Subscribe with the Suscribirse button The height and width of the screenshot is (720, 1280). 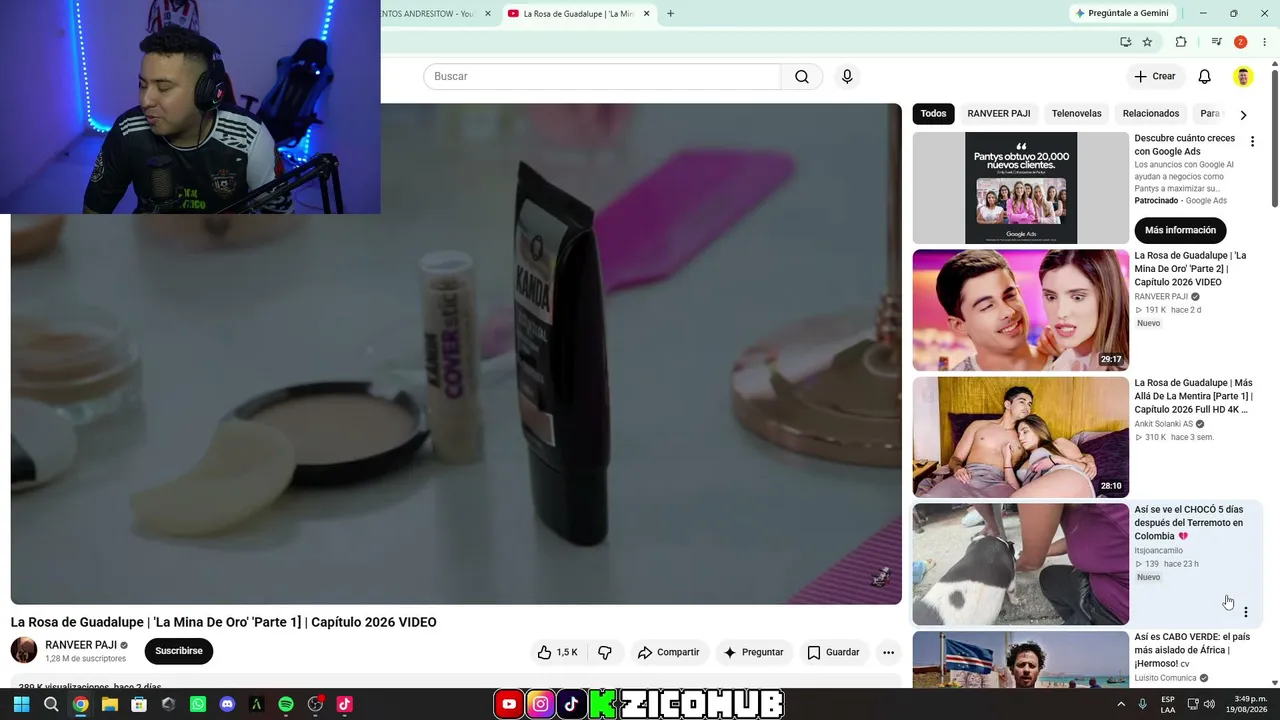pos(179,651)
